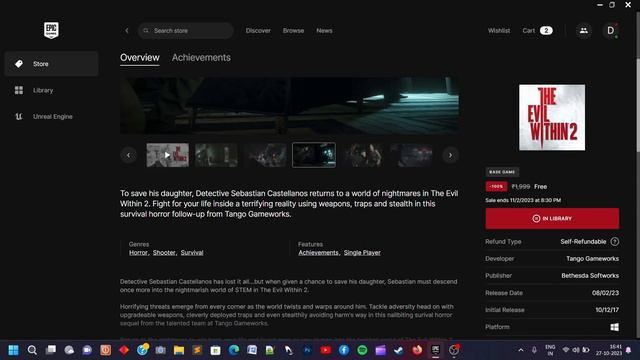Open the Shooter genre link

coord(164,253)
